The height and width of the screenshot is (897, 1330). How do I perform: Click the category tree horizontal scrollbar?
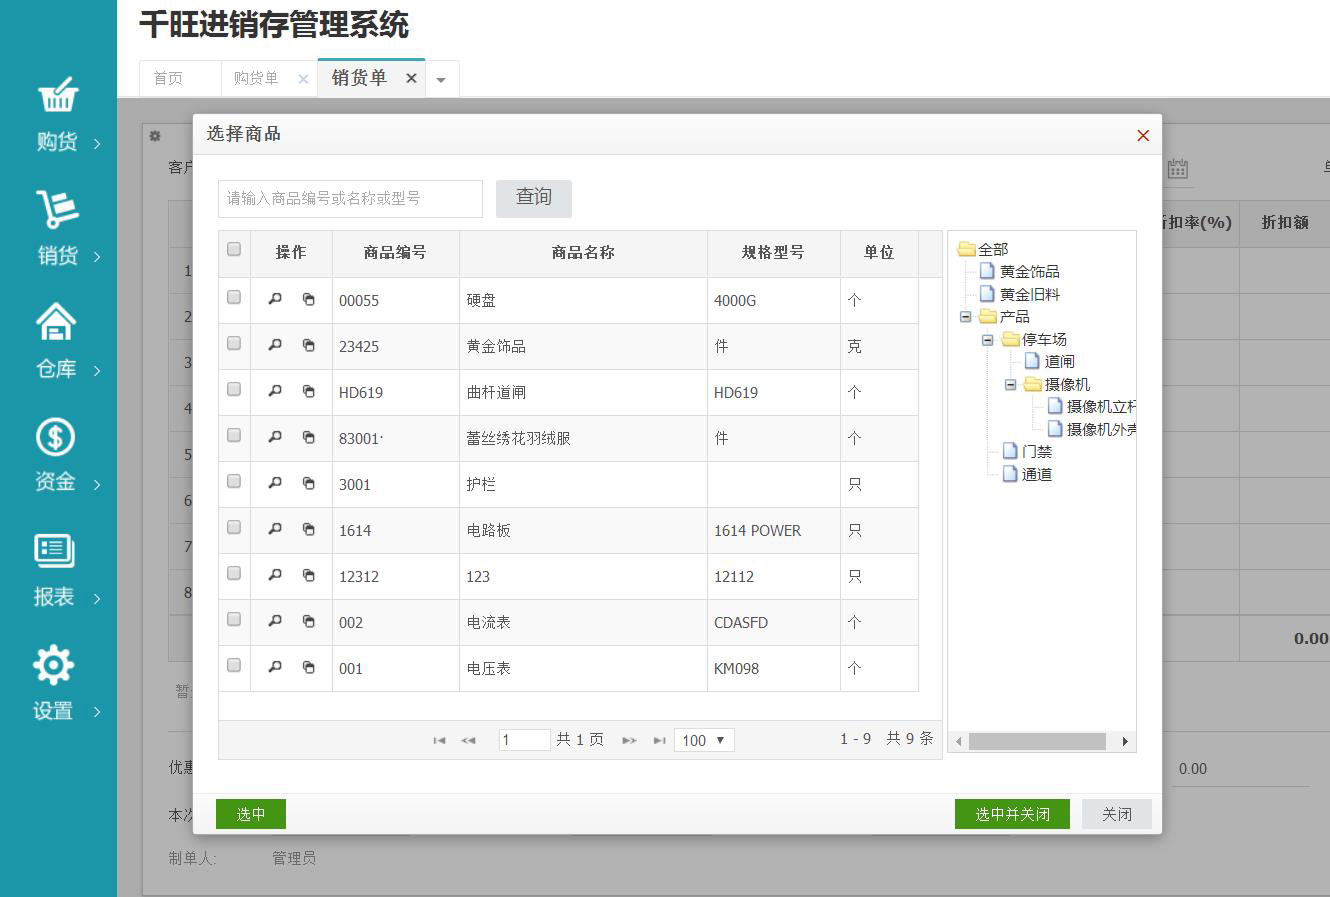click(x=1037, y=741)
